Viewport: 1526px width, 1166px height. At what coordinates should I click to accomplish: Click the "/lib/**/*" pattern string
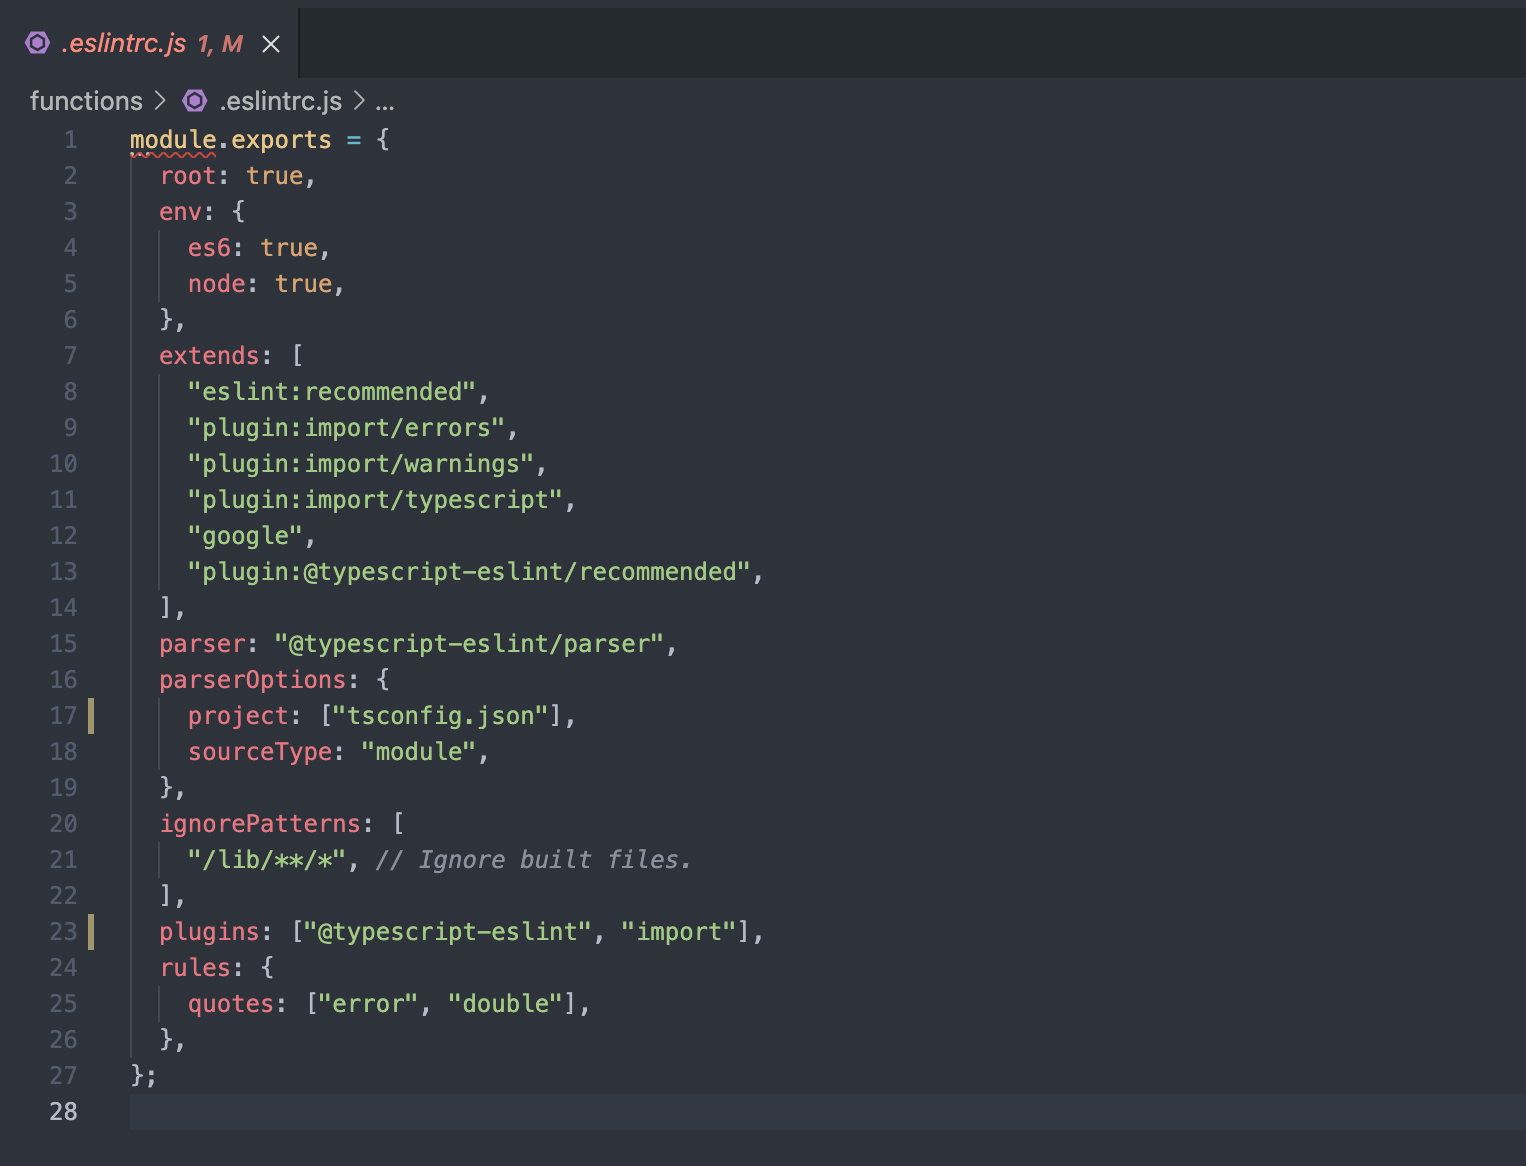pos(267,860)
